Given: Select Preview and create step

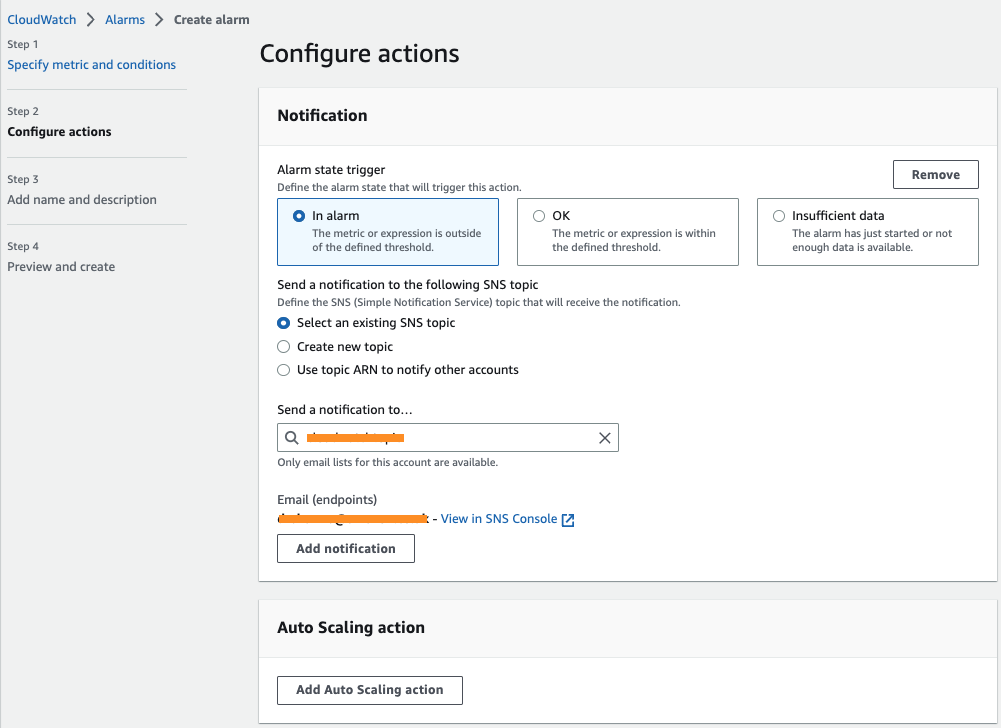Looking at the screenshot, I should tap(61, 267).
